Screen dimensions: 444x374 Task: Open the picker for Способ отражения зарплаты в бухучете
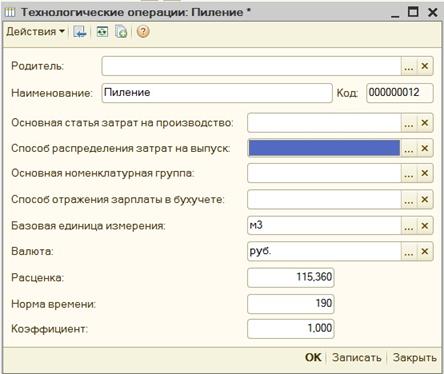pos(409,200)
